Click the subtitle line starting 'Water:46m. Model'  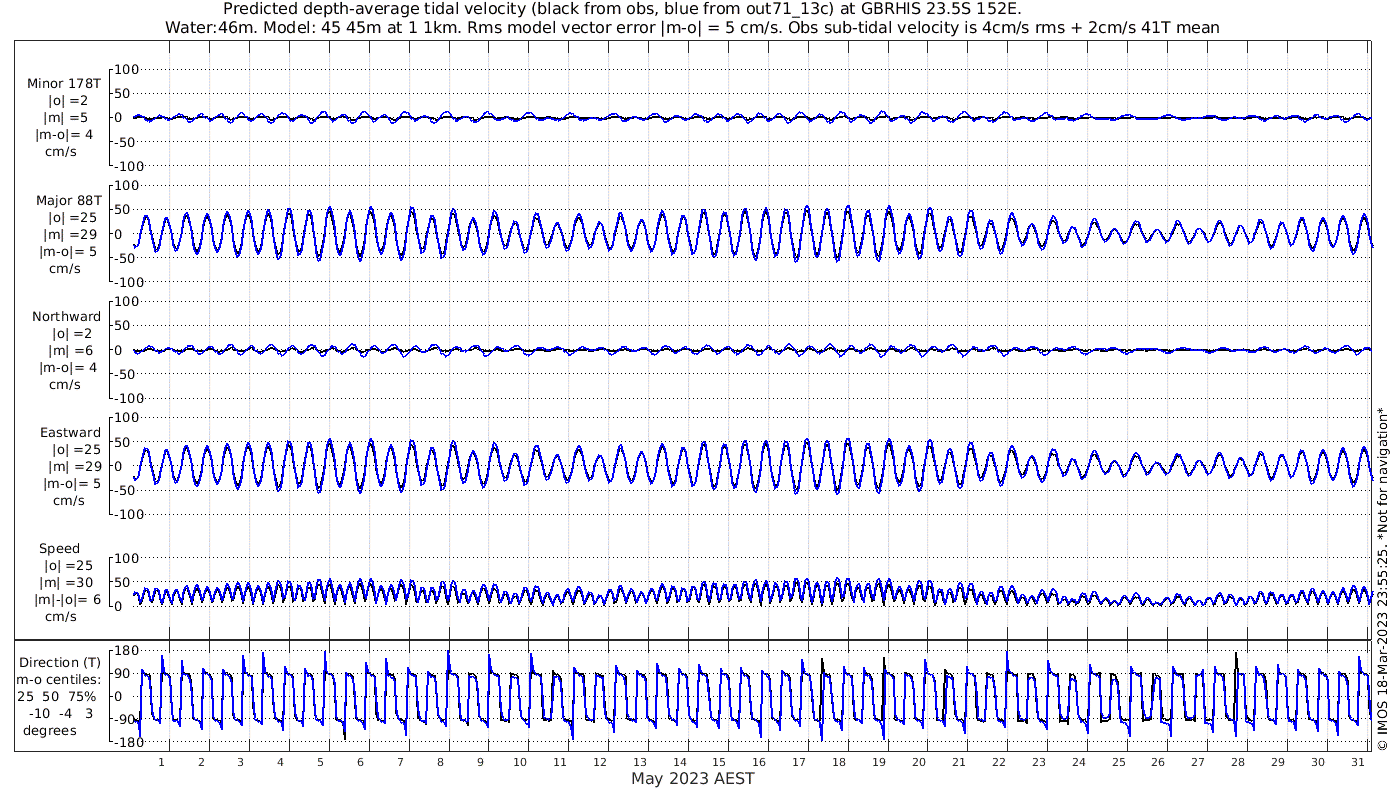pyautogui.click(x=692, y=27)
